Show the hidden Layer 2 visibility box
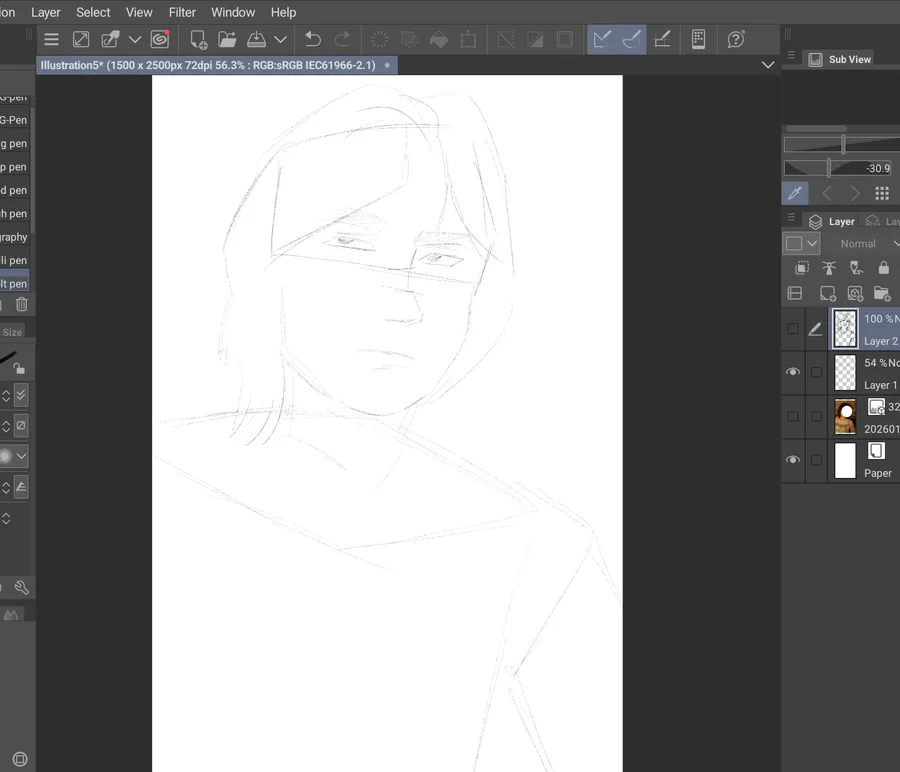The height and width of the screenshot is (772, 900). (x=793, y=328)
